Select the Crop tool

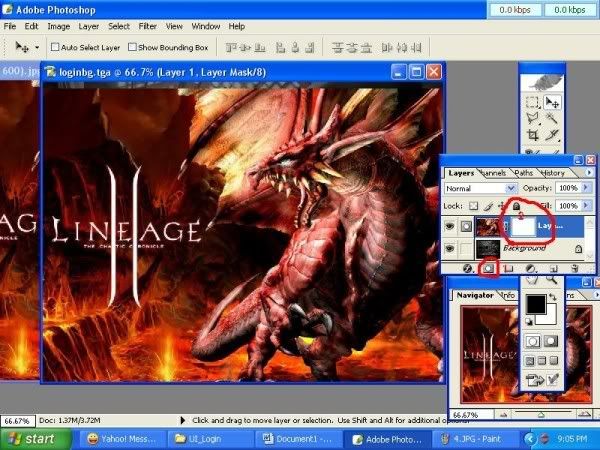click(532, 135)
